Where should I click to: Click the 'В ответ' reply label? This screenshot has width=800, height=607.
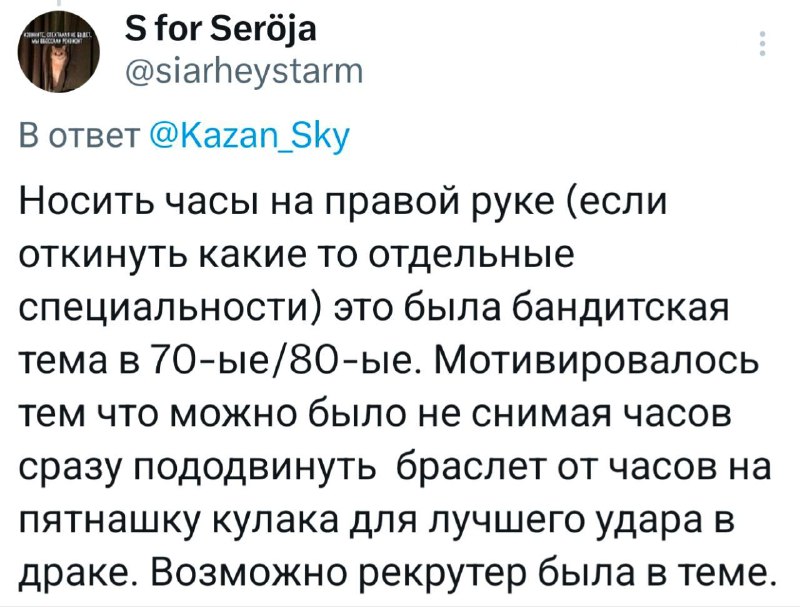pos(81,136)
